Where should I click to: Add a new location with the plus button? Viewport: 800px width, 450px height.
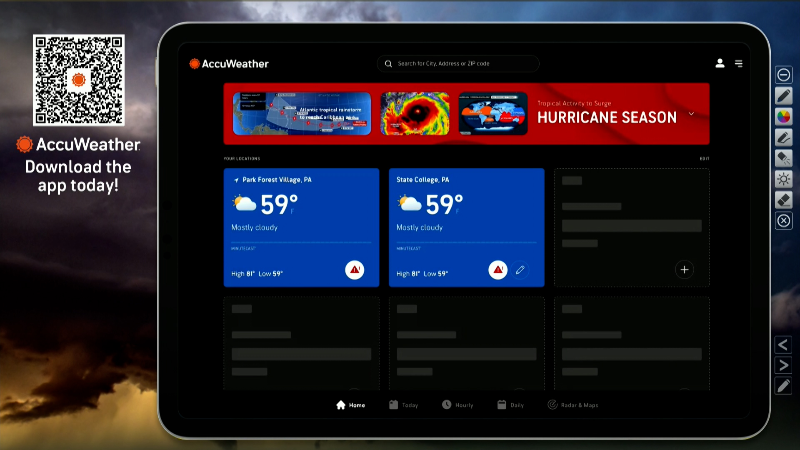click(x=684, y=269)
